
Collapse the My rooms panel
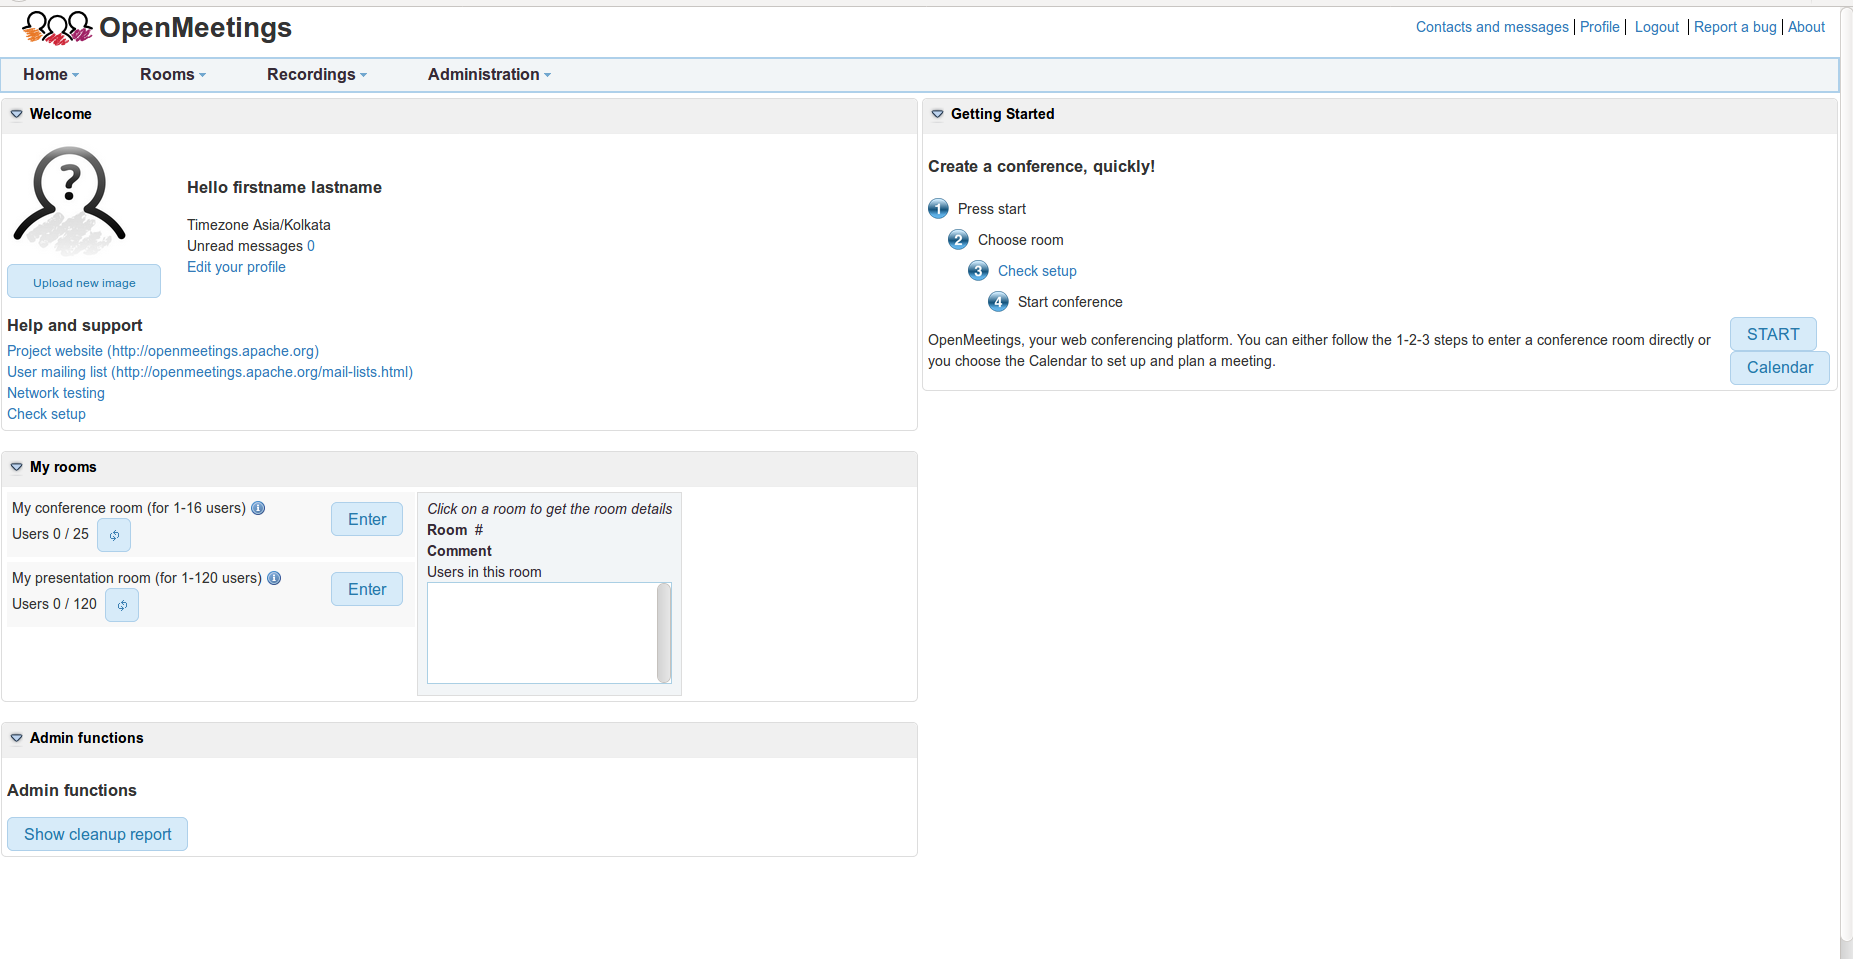click(x=17, y=467)
